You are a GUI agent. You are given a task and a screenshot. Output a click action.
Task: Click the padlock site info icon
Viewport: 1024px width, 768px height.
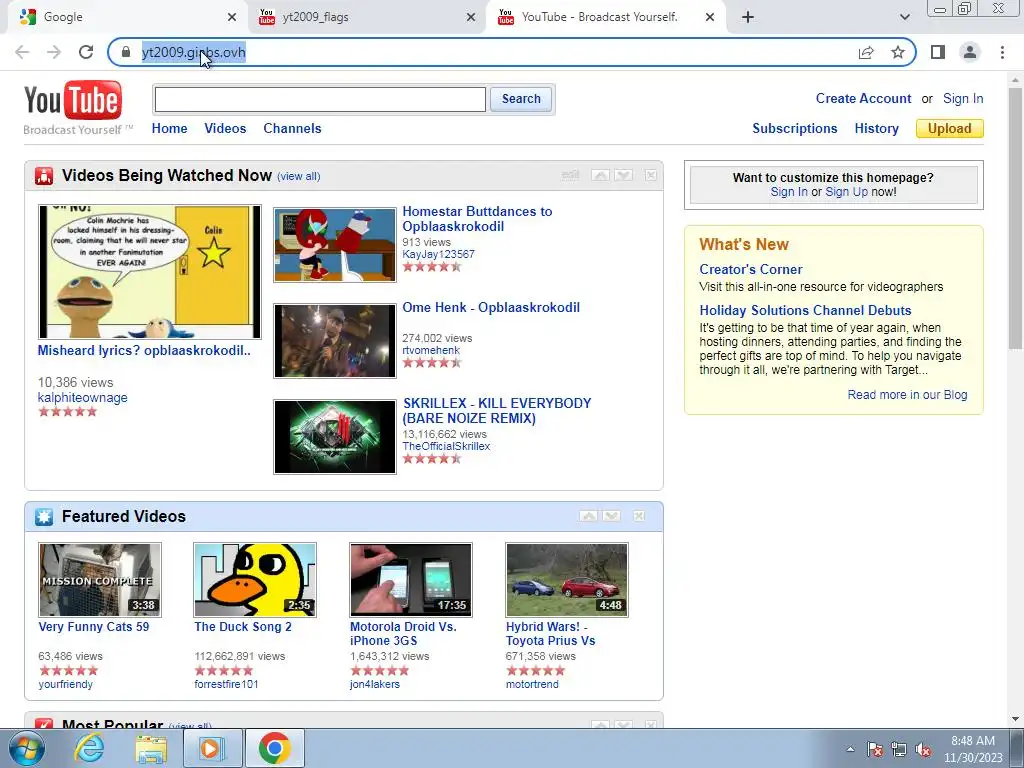[126, 52]
